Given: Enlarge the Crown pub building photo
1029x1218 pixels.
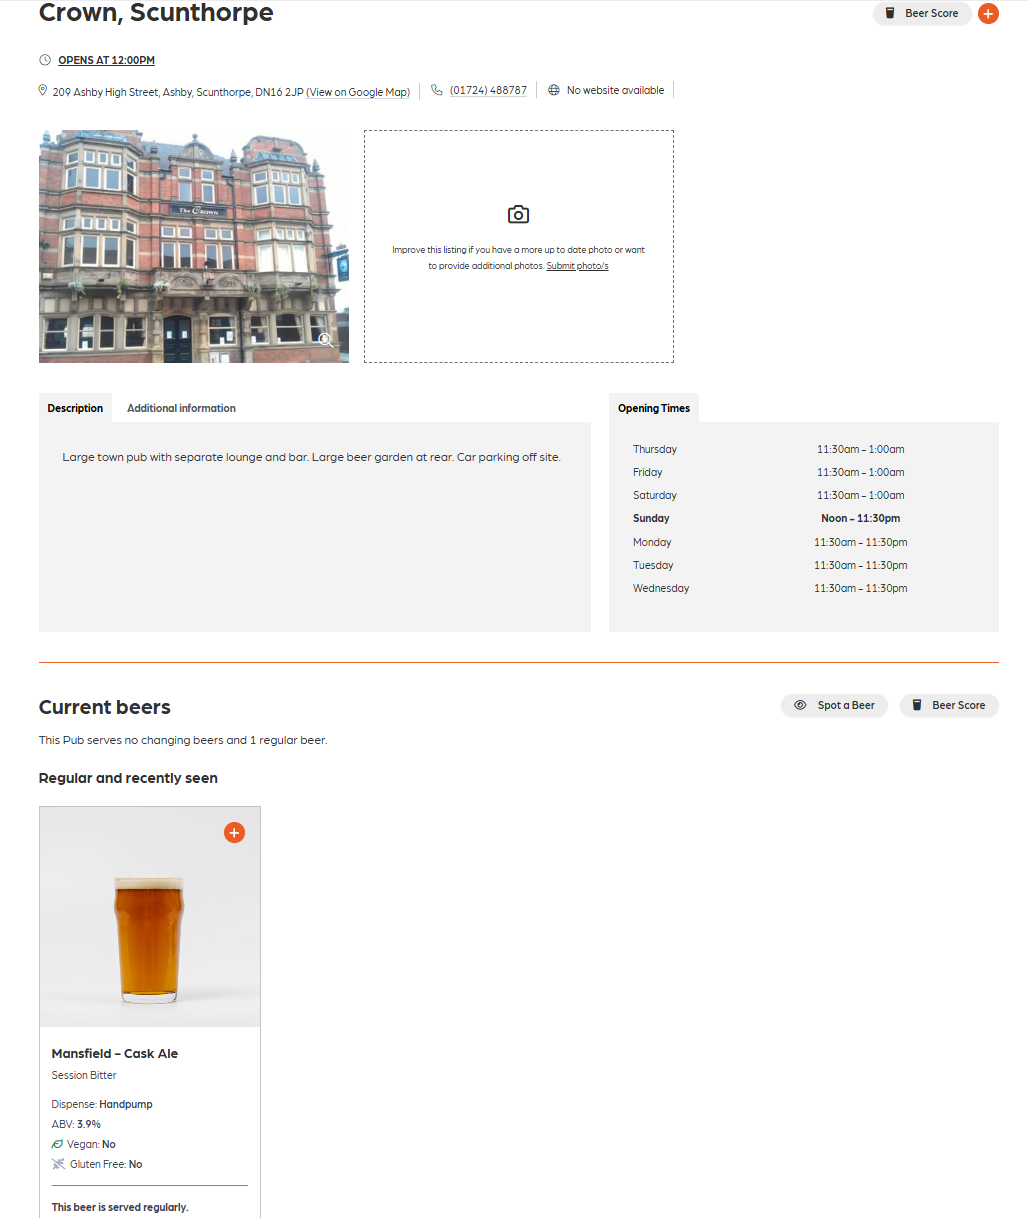Looking at the screenshot, I should pos(193,246).
